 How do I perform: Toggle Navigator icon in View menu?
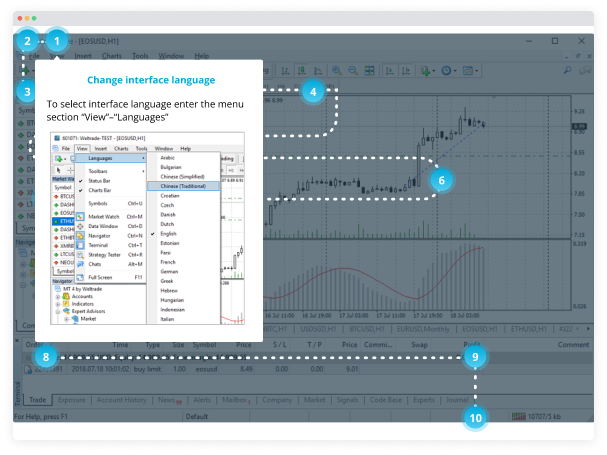pyautogui.click(x=80, y=235)
